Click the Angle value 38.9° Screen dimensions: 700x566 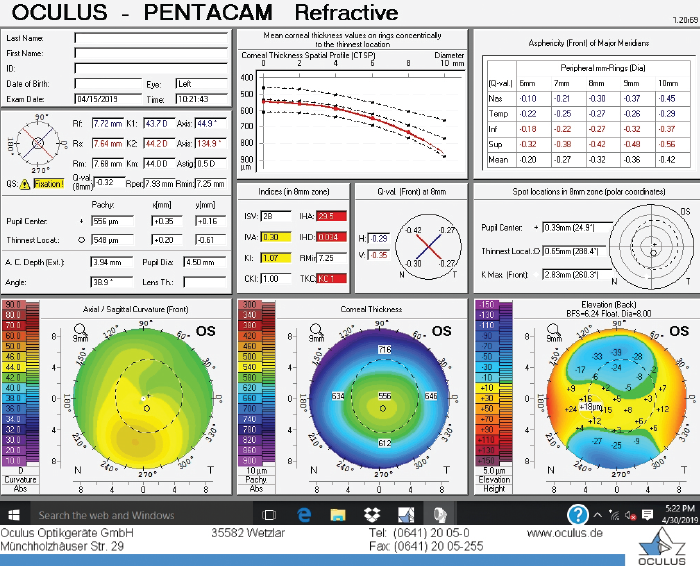tap(112, 282)
